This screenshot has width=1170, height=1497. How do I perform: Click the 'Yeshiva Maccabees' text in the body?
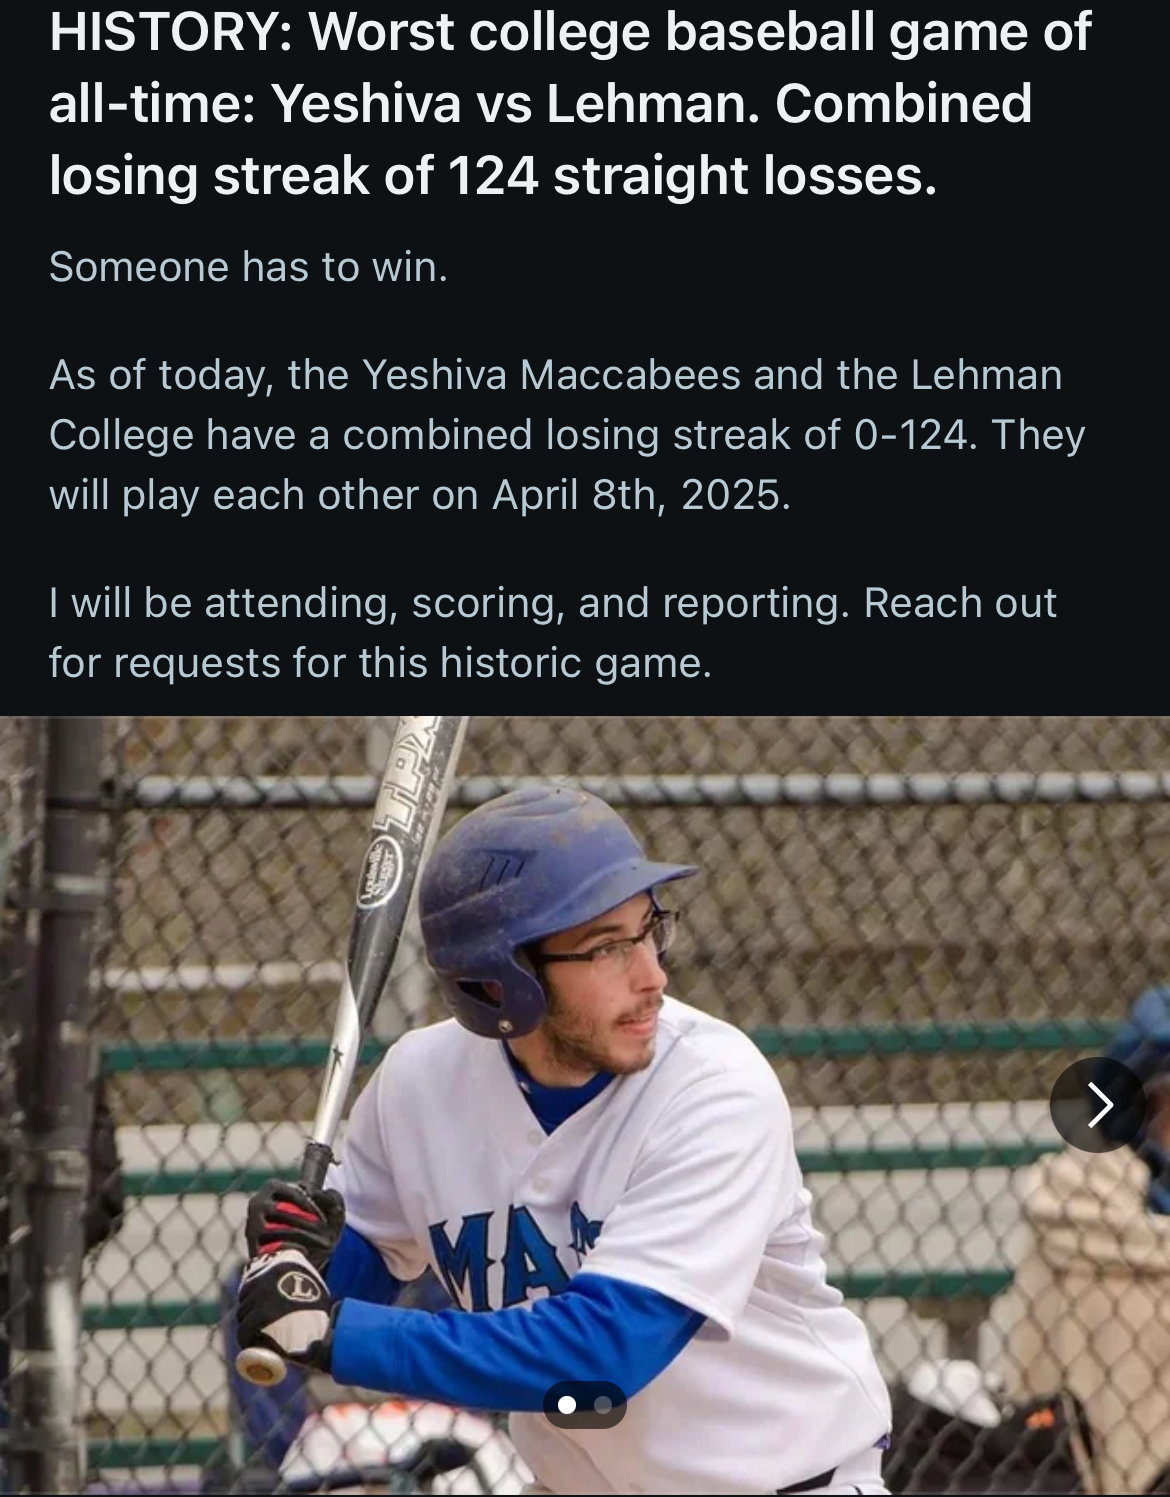click(x=552, y=375)
